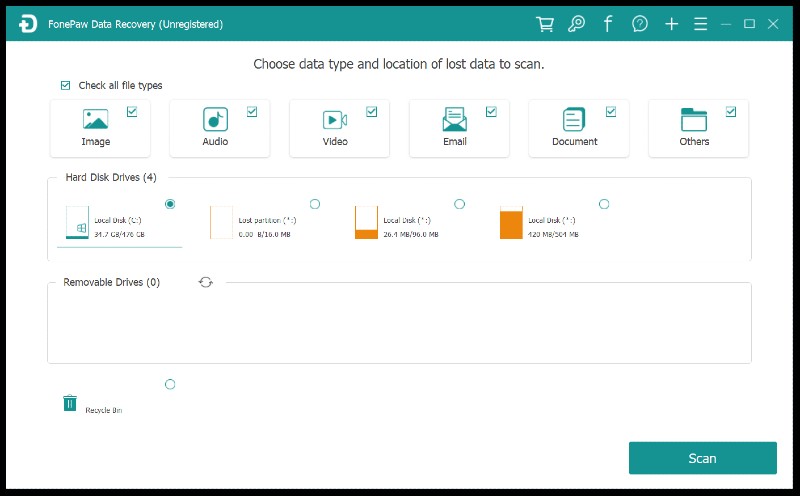Select the Video file type icon
This screenshot has width=800, height=496.
tap(335, 120)
